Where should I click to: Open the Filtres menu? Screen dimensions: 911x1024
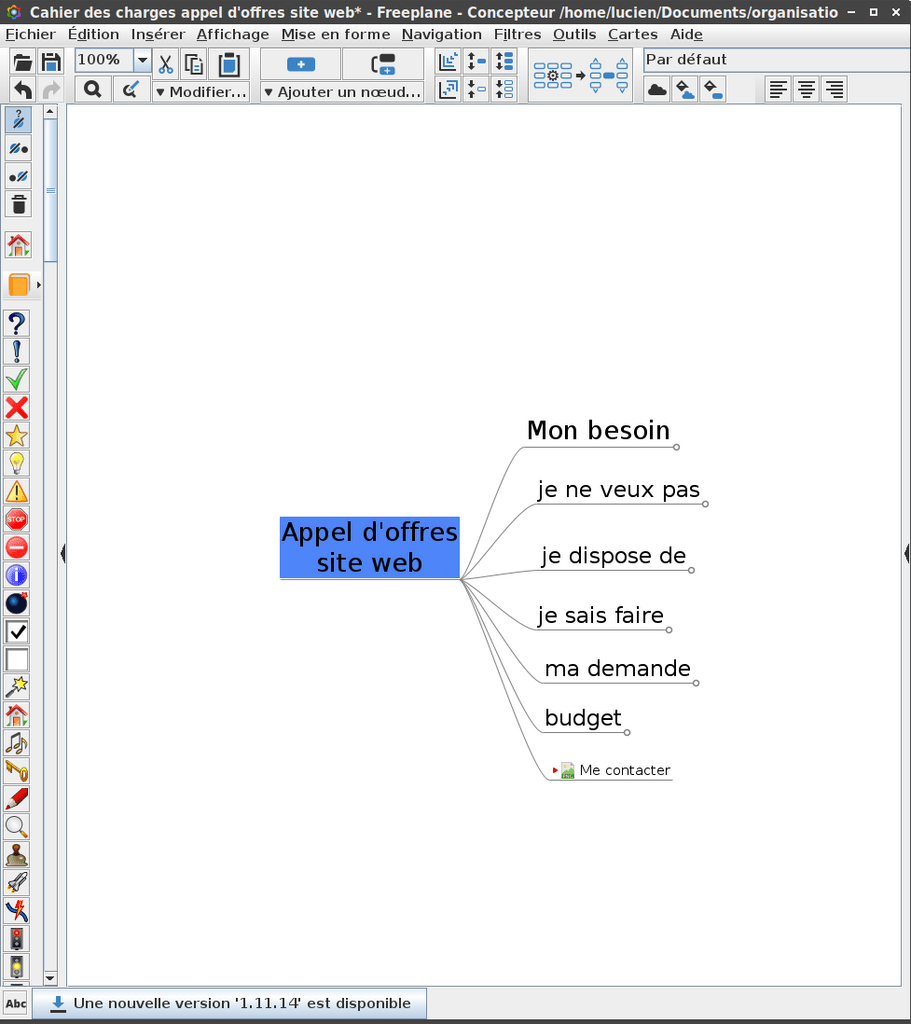coord(517,35)
